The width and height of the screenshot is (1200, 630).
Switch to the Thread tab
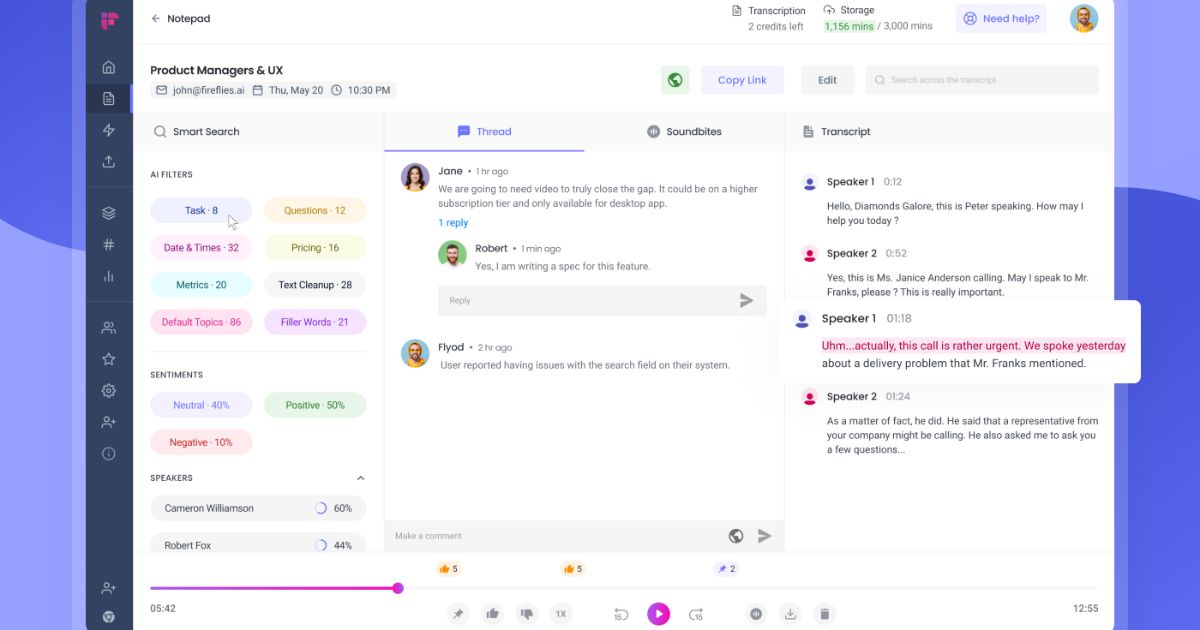click(x=484, y=131)
